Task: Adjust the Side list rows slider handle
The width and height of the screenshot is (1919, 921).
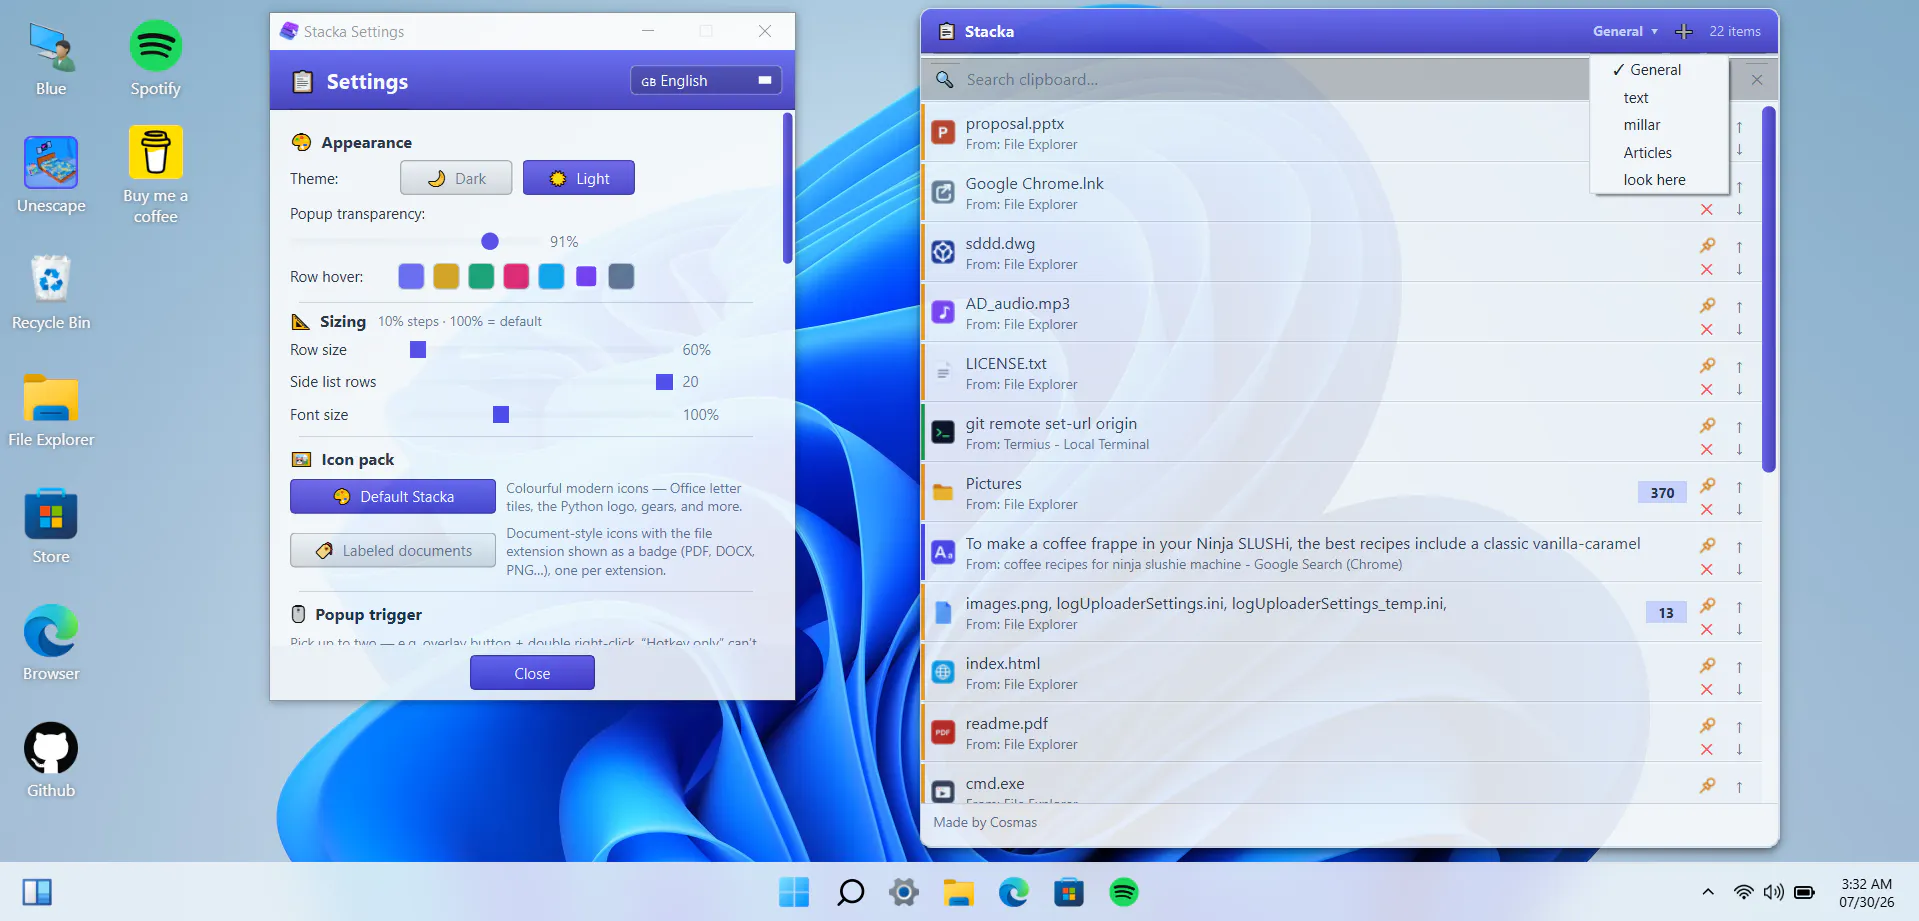Action: pos(664,382)
